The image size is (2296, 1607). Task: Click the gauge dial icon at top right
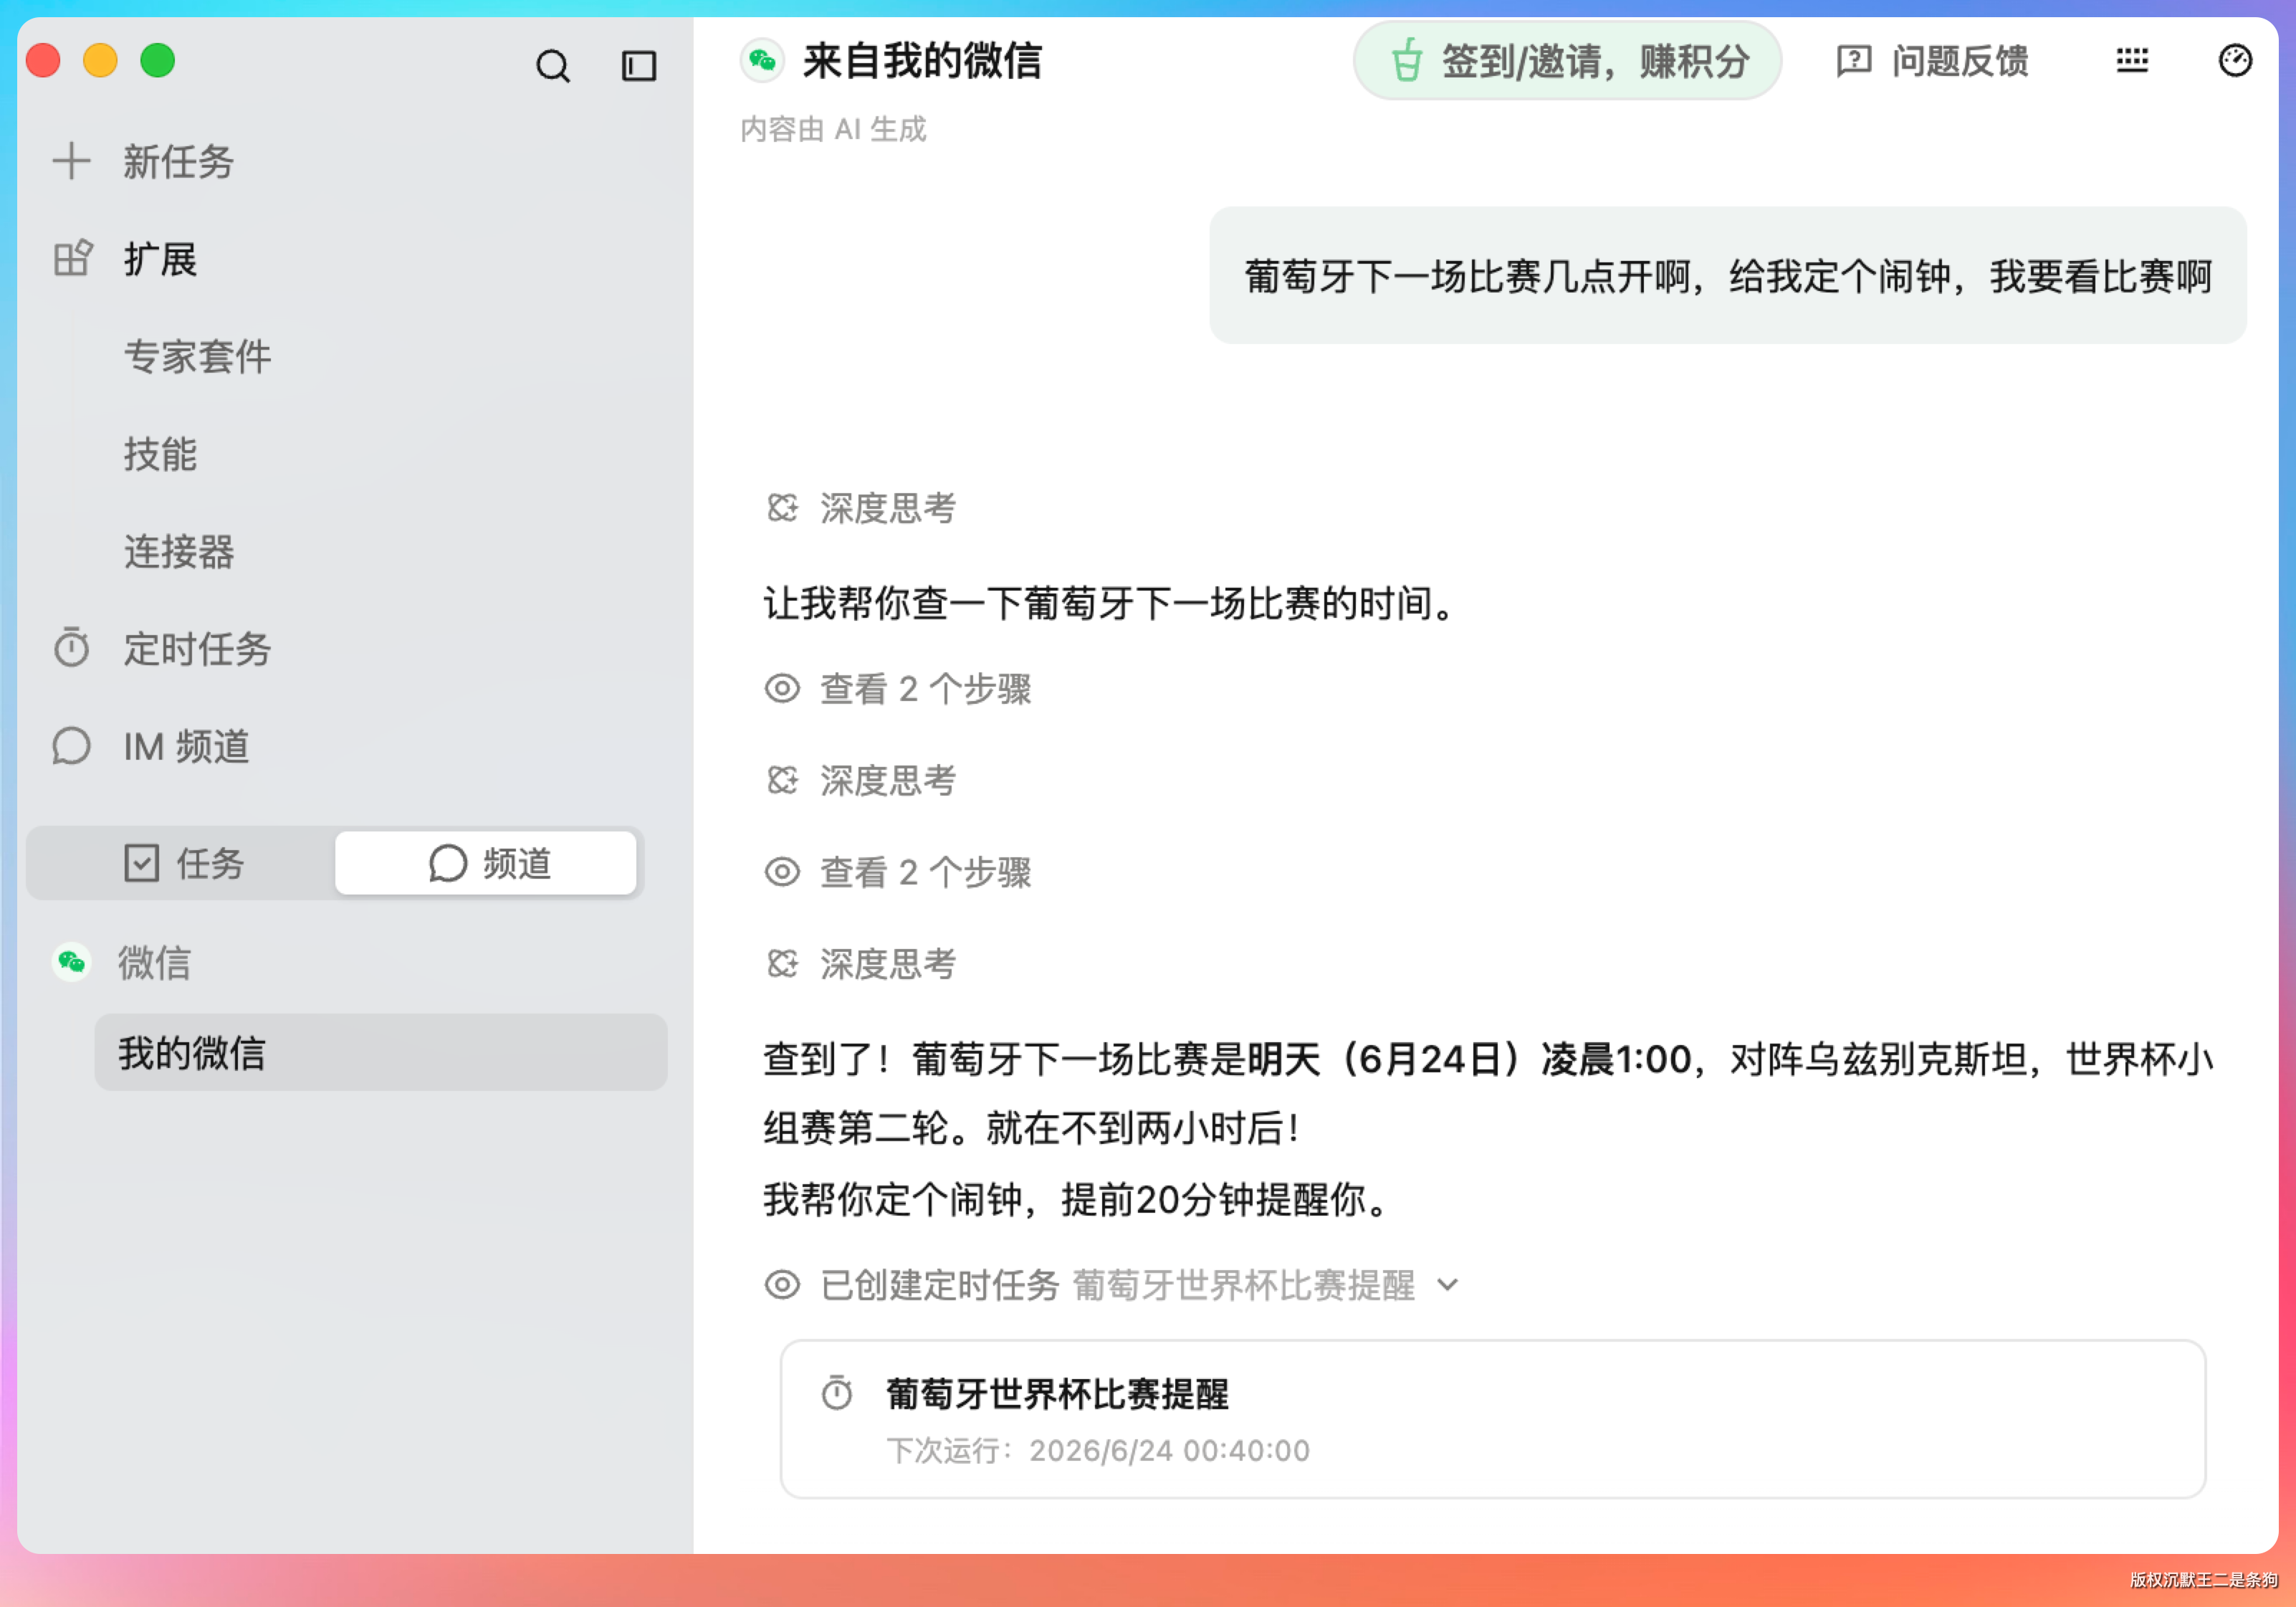pos(2235,61)
